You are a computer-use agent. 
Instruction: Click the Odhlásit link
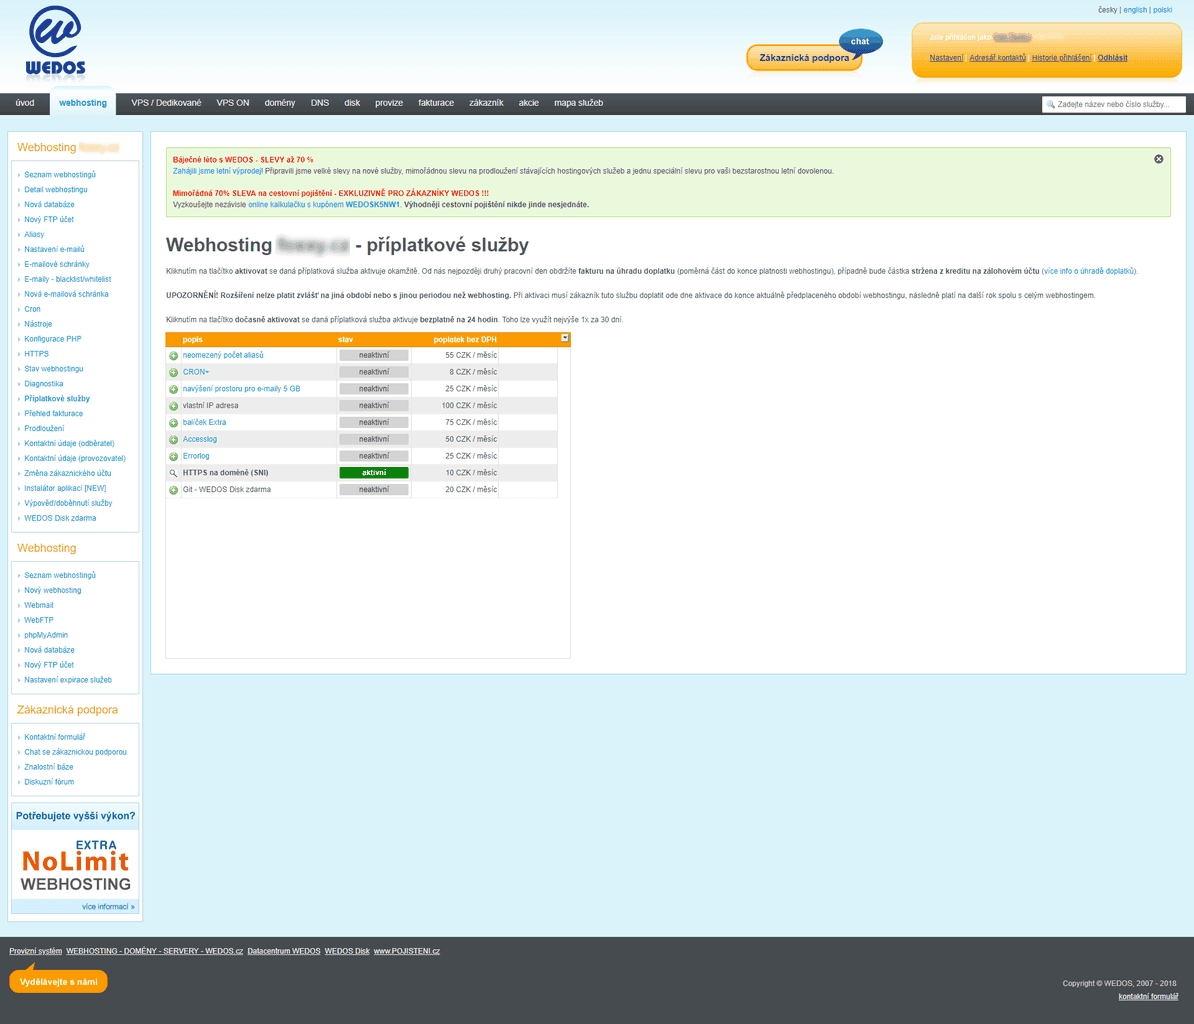1112,58
